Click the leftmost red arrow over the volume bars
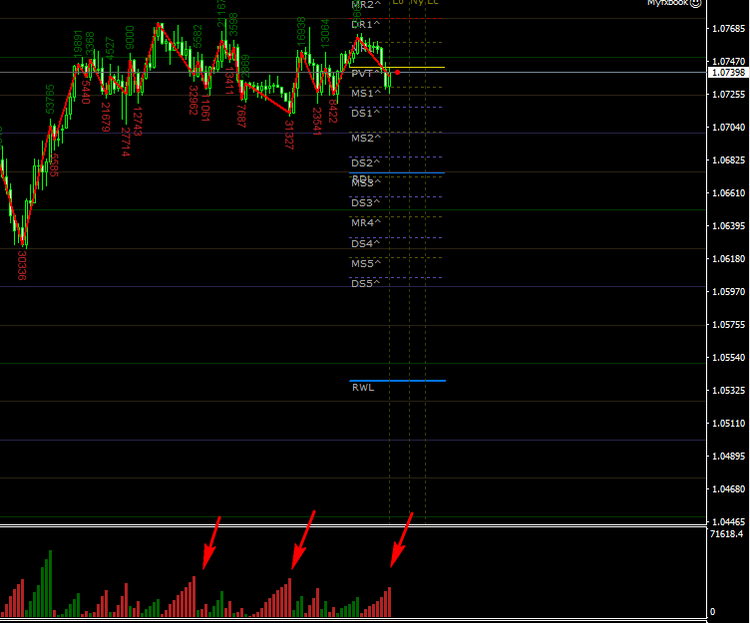Image resolution: width=750 pixels, height=623 pixels. 210,542
